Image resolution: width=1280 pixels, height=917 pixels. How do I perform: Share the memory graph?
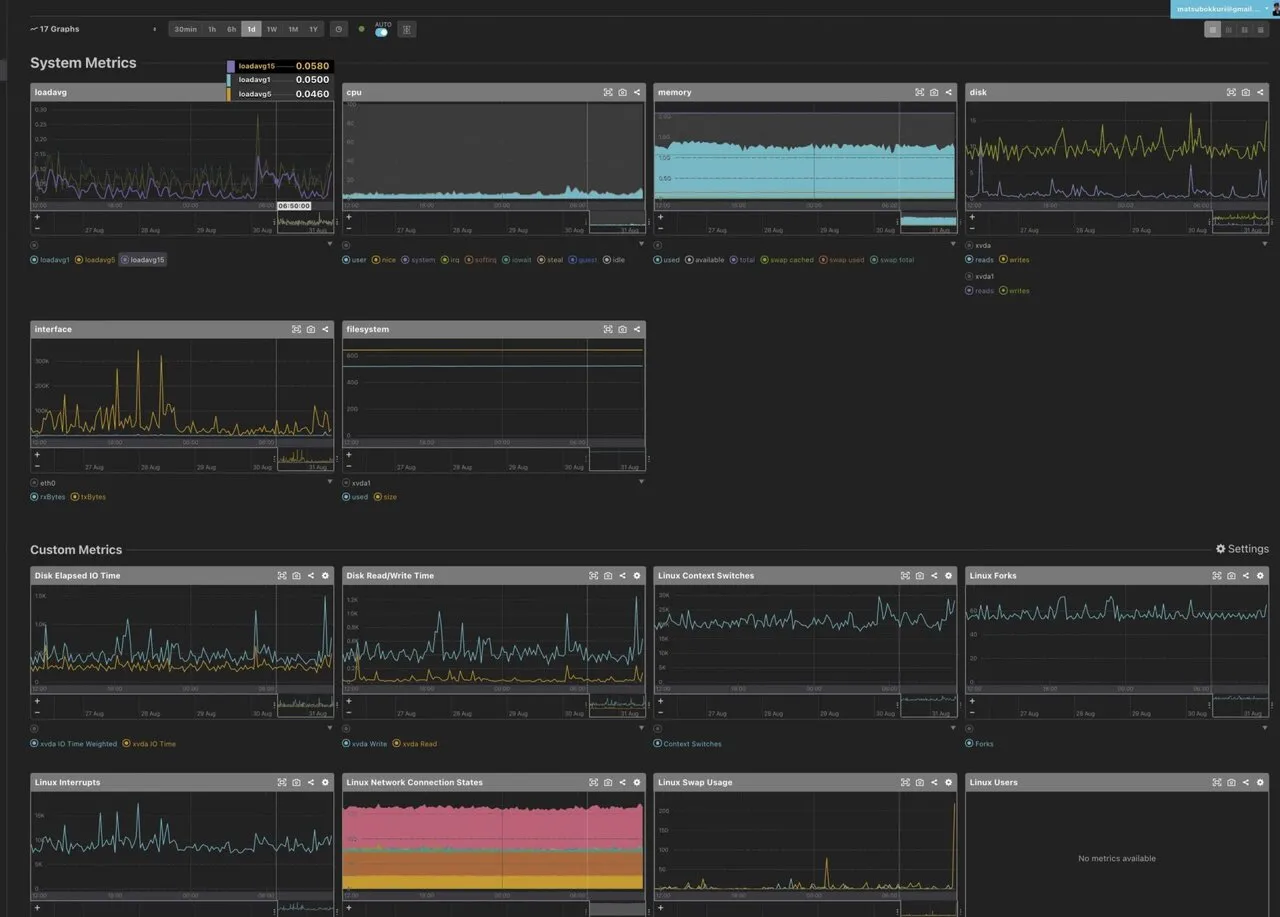point(949,92)
